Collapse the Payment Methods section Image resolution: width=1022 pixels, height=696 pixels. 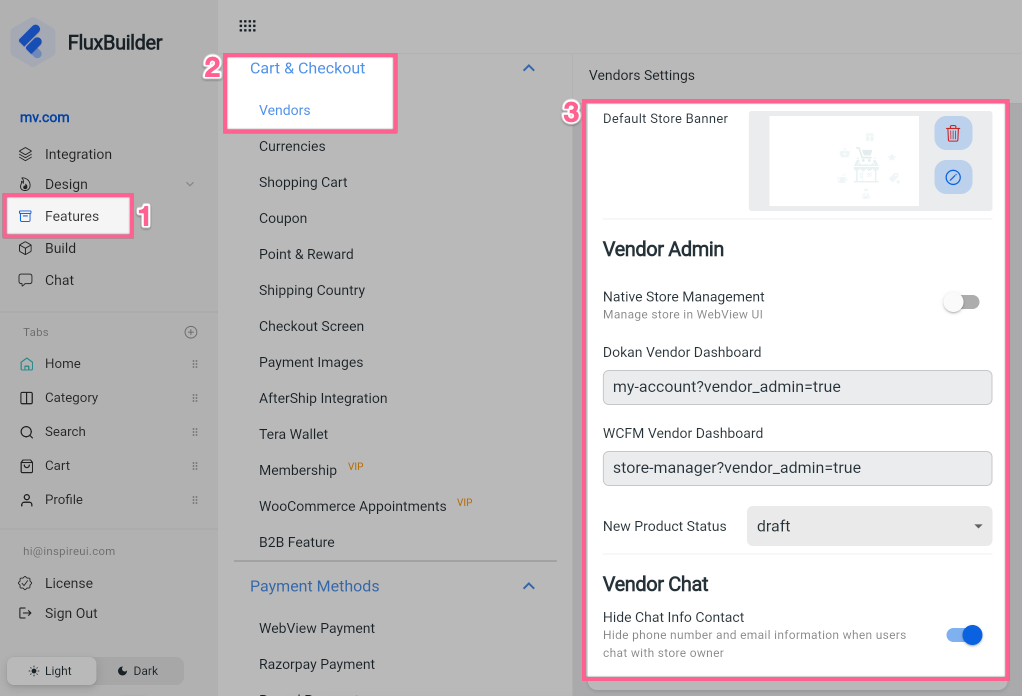(x=529, y=586)
